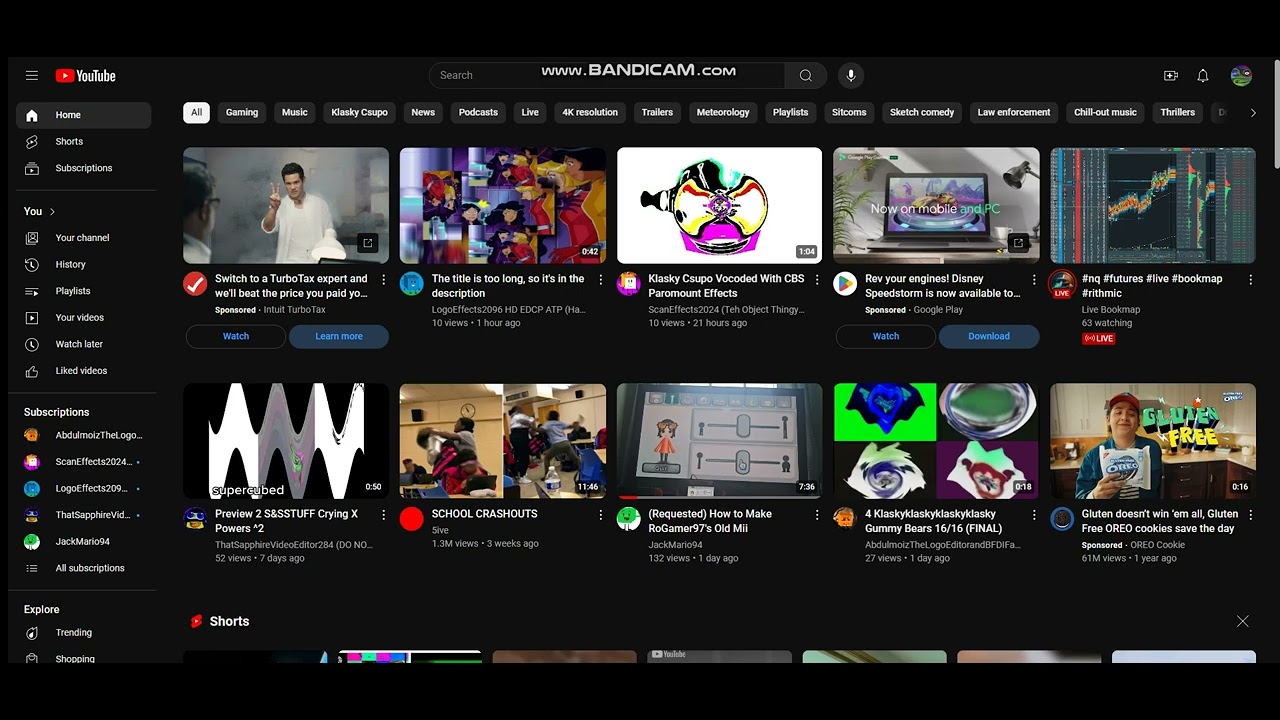
Task: Start voice search with microphone icon
Action: (x=851, y=75)
